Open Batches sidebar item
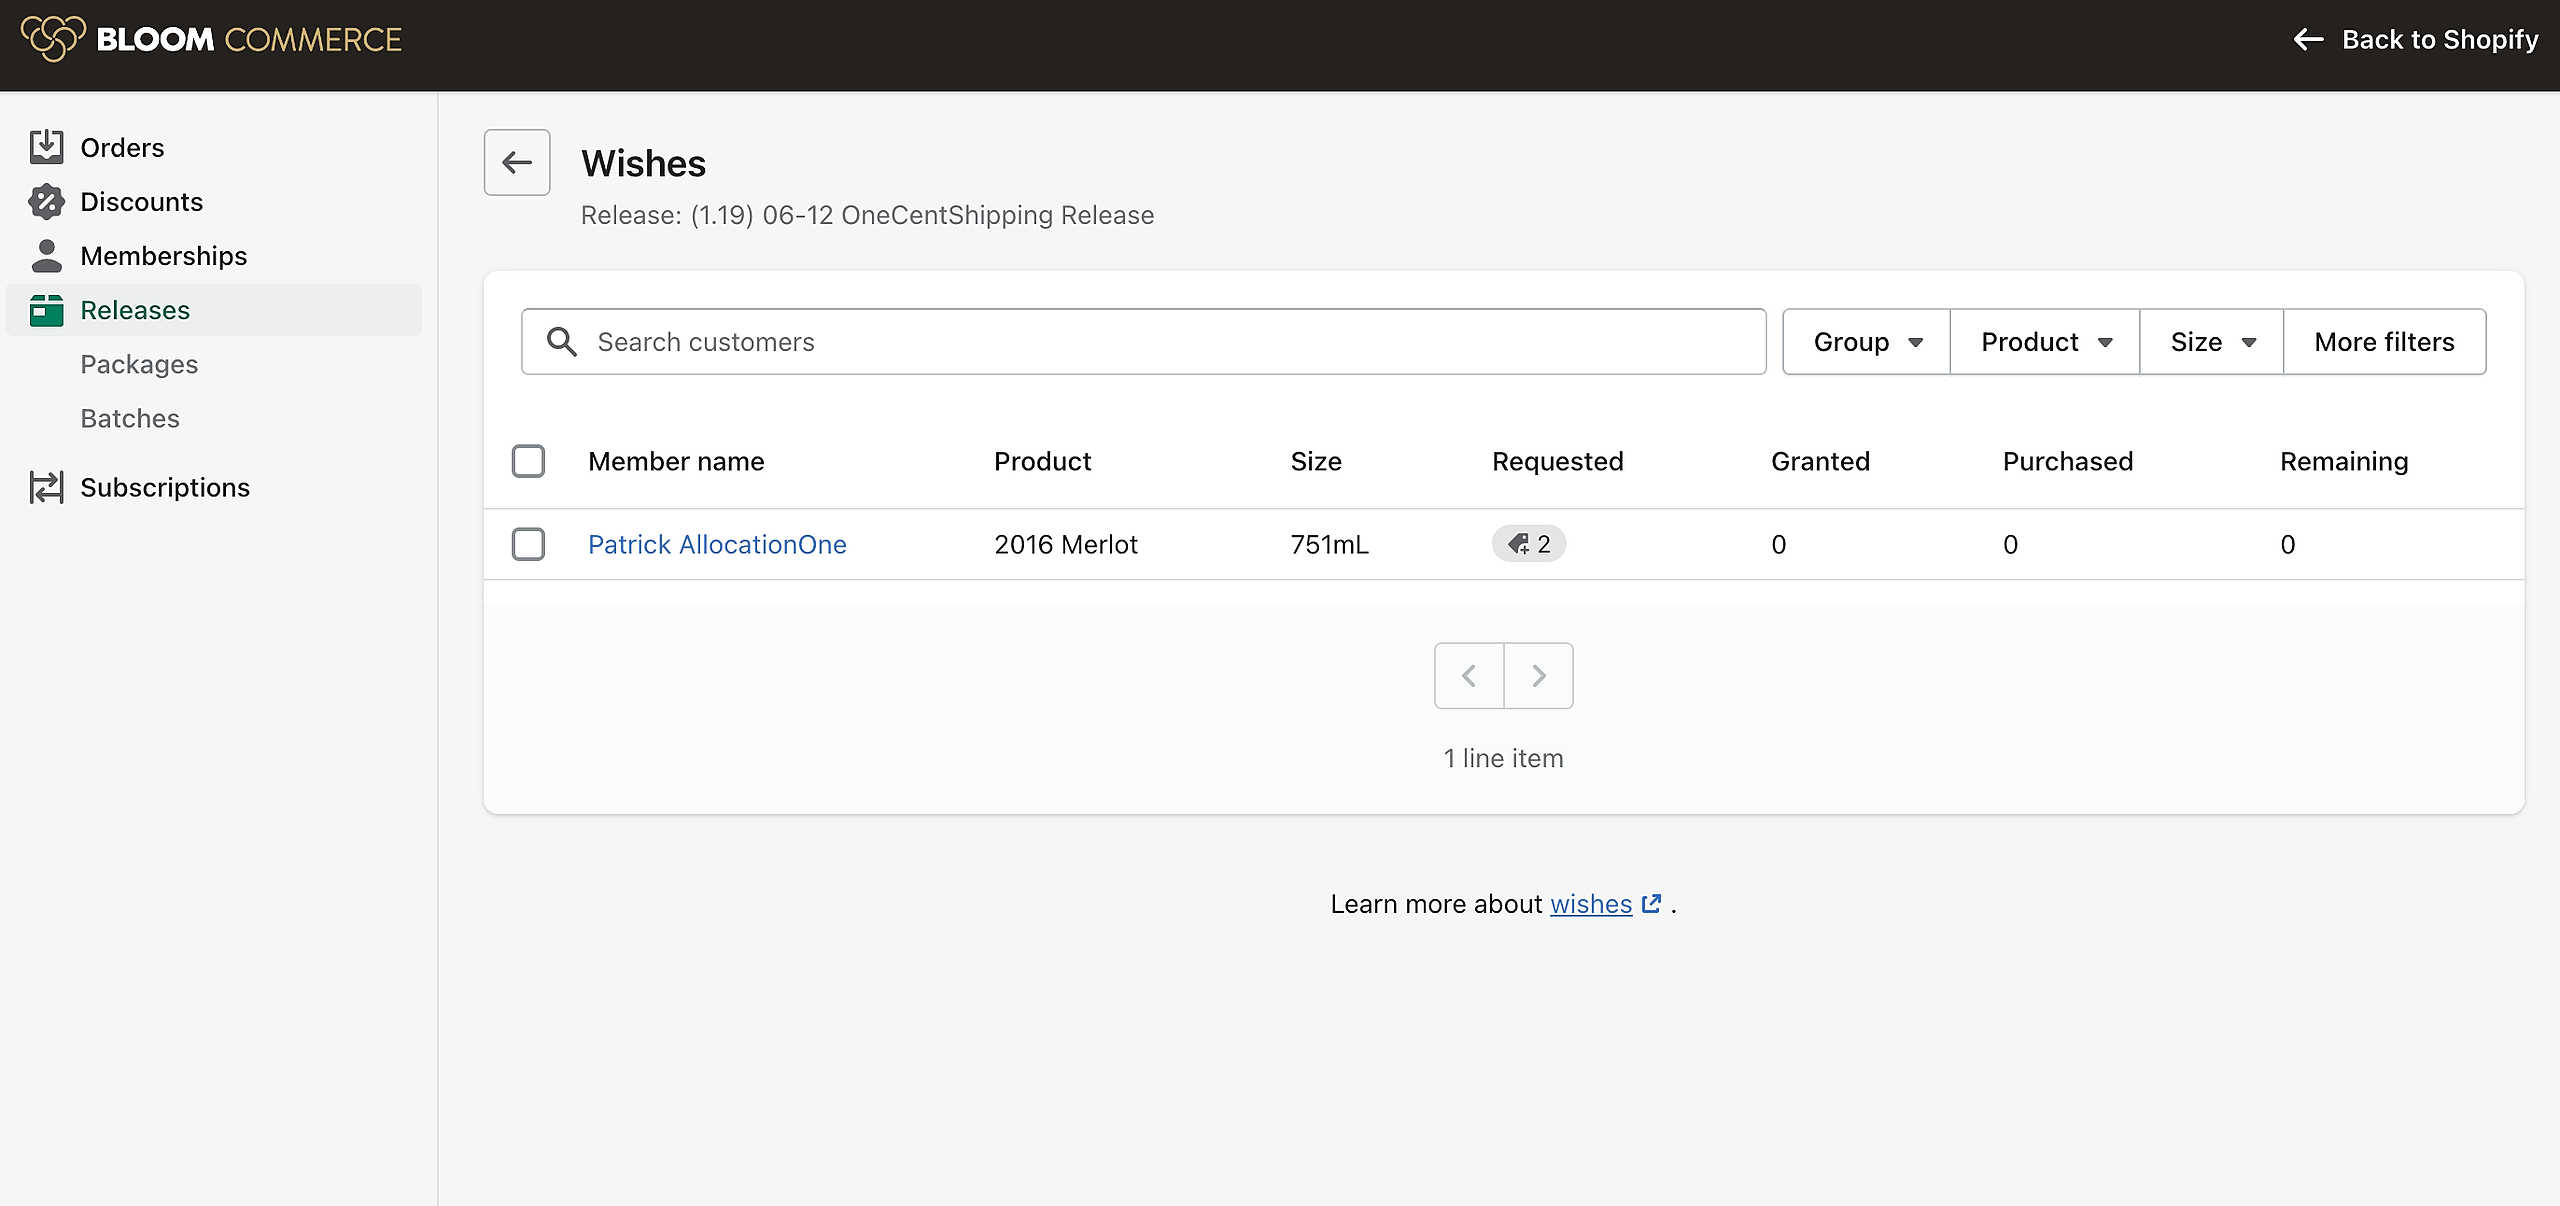This screenshot has width=2560, height=1206. coord(130,418)
